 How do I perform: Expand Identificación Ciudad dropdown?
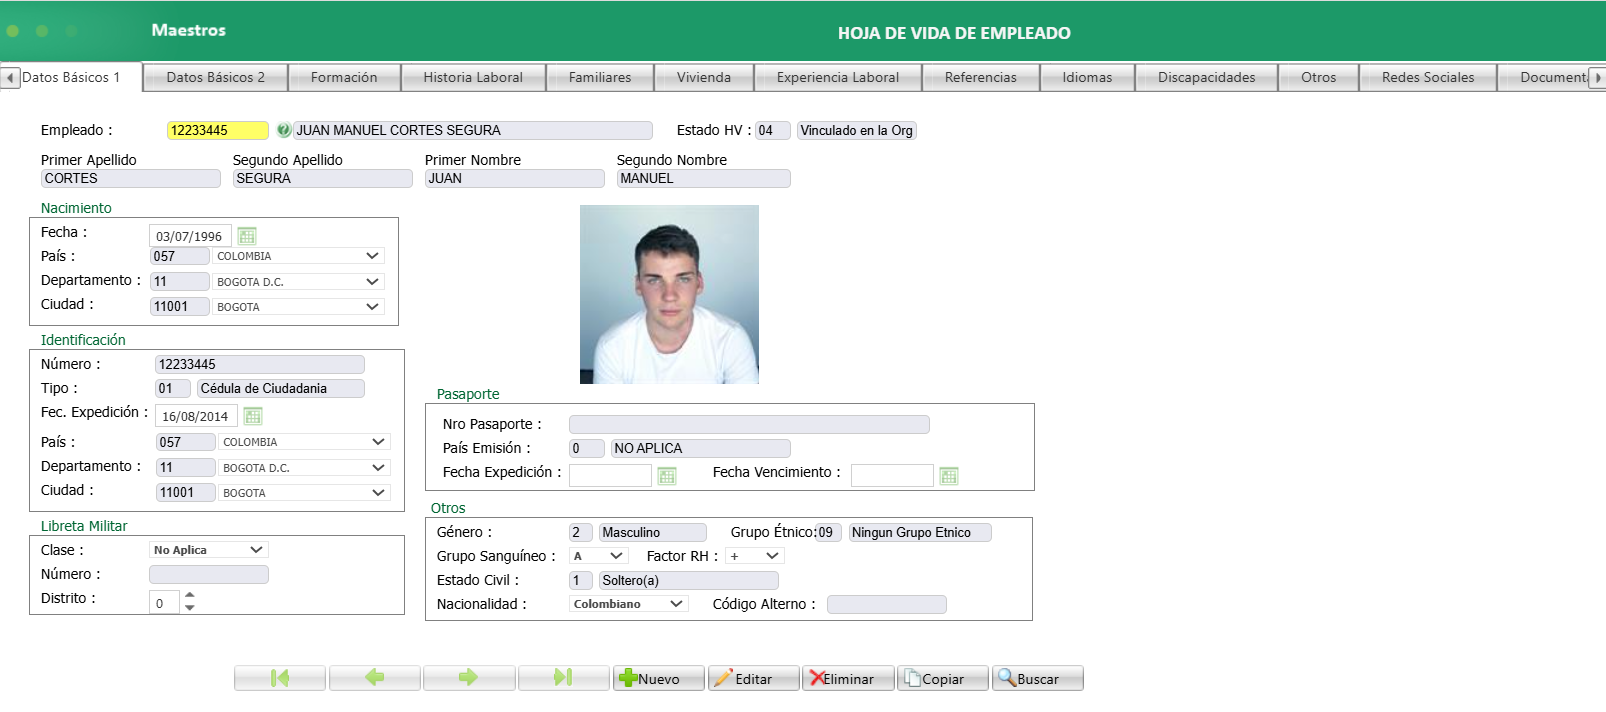point(378,493)
